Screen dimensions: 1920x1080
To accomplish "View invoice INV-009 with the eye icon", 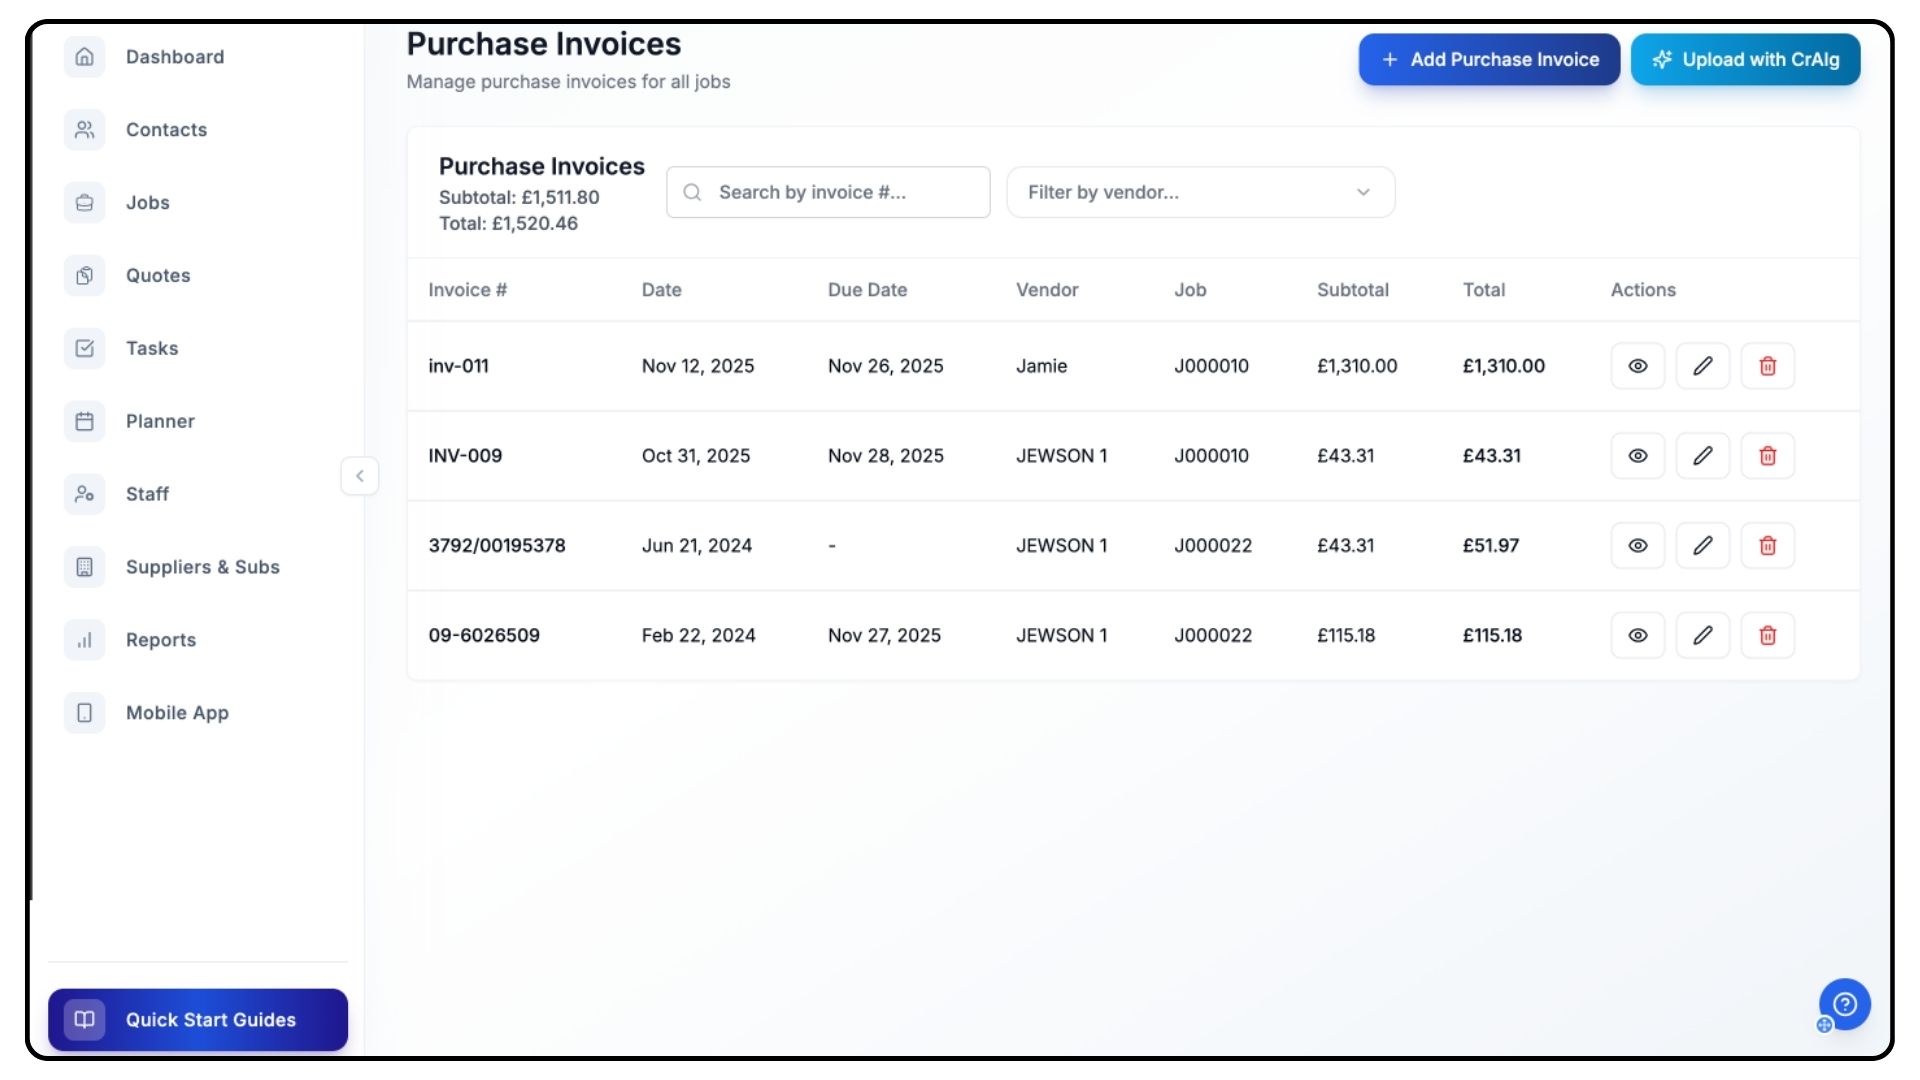I will point(1637,456).
